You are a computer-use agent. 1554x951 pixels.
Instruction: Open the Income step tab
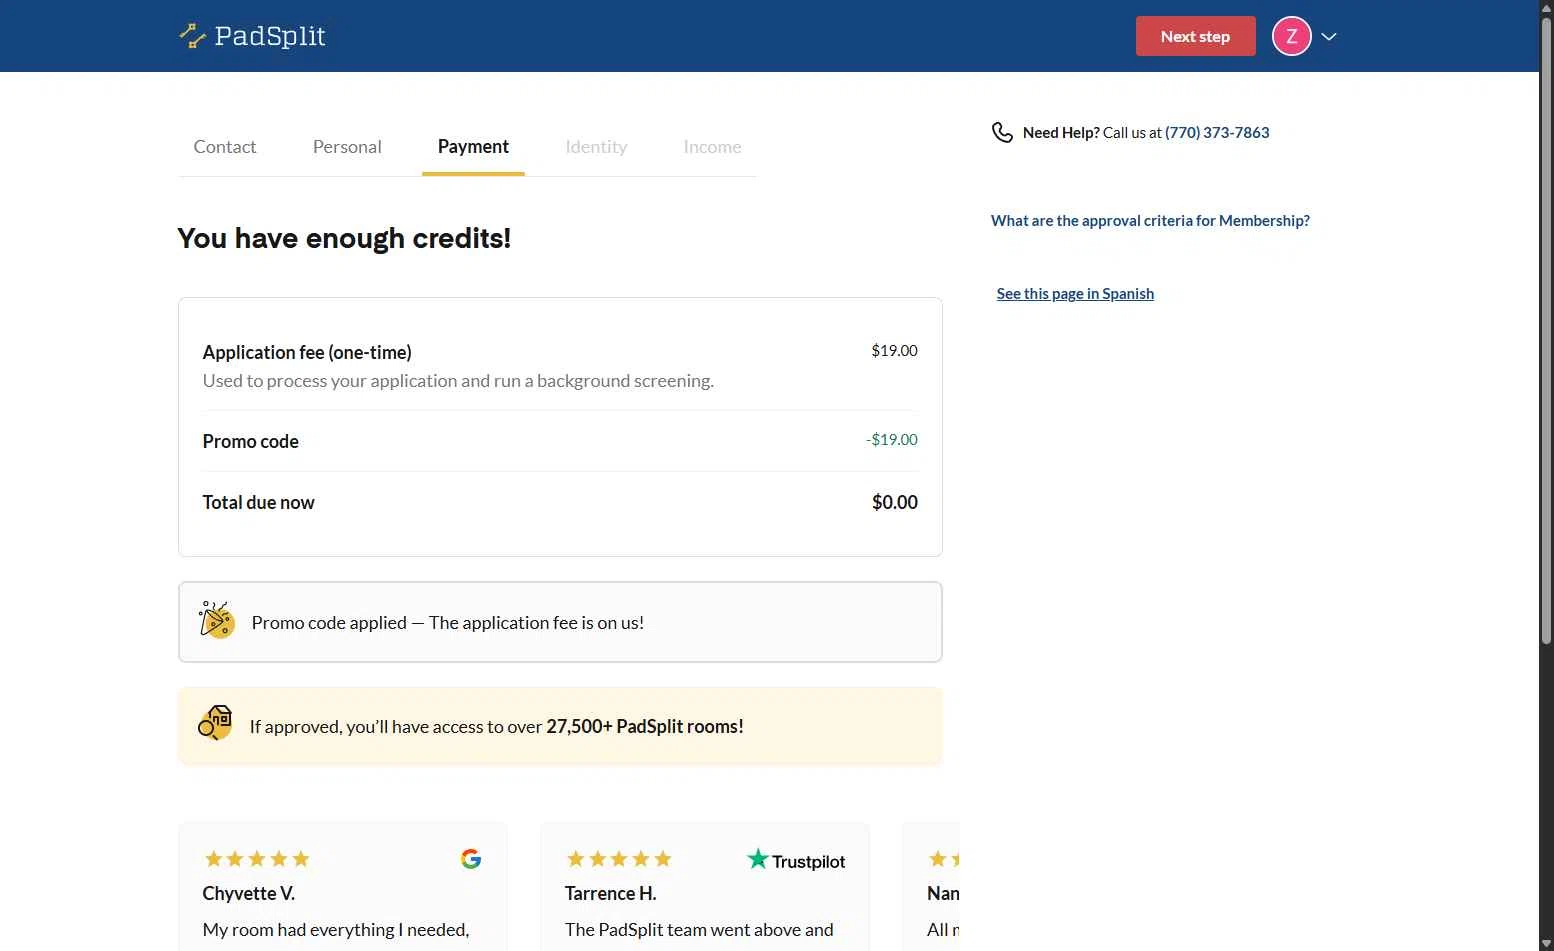(712, 147)
